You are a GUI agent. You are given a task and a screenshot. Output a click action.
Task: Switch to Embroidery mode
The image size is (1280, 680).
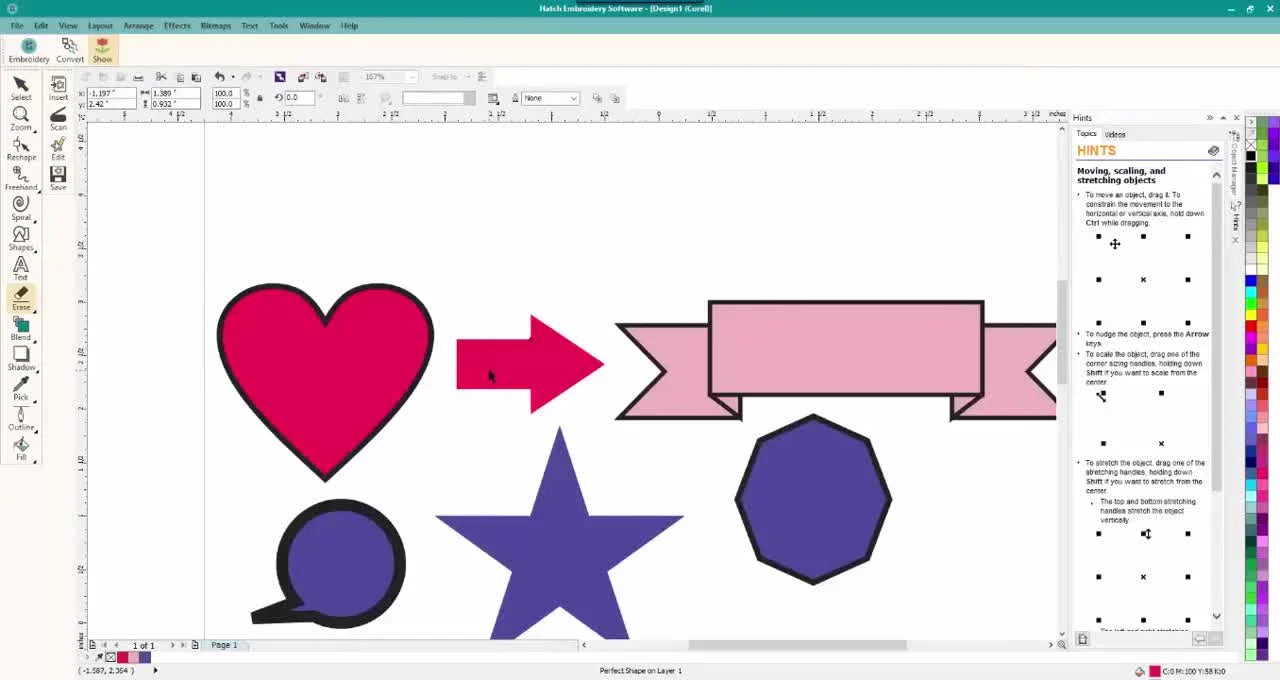coord(29,50)
